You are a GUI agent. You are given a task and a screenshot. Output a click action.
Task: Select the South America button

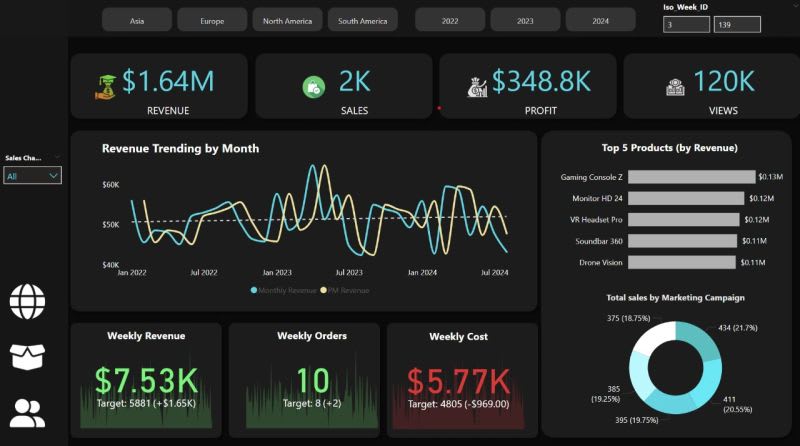point(363,21)
